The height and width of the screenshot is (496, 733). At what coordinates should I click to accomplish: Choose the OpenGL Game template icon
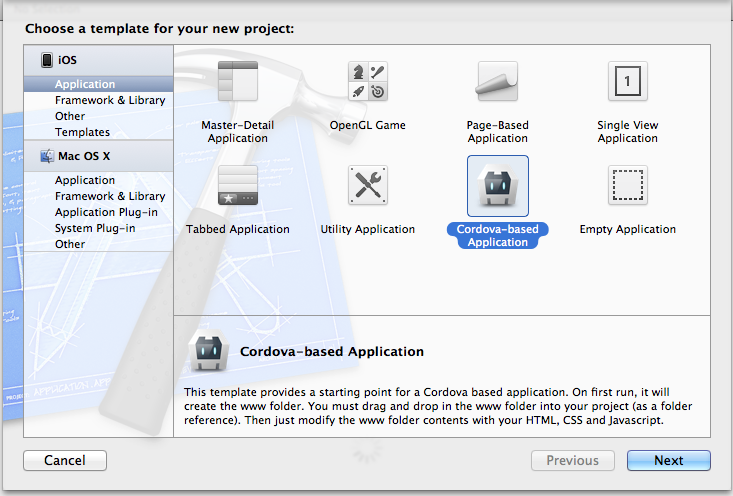pos(367,81)
